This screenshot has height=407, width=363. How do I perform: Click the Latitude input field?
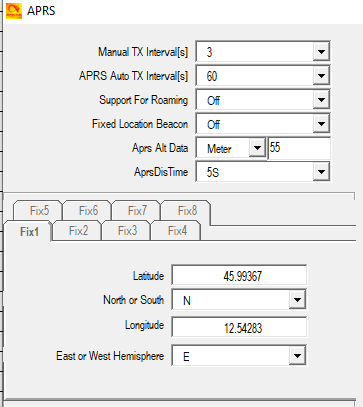(x=239, y=275)
